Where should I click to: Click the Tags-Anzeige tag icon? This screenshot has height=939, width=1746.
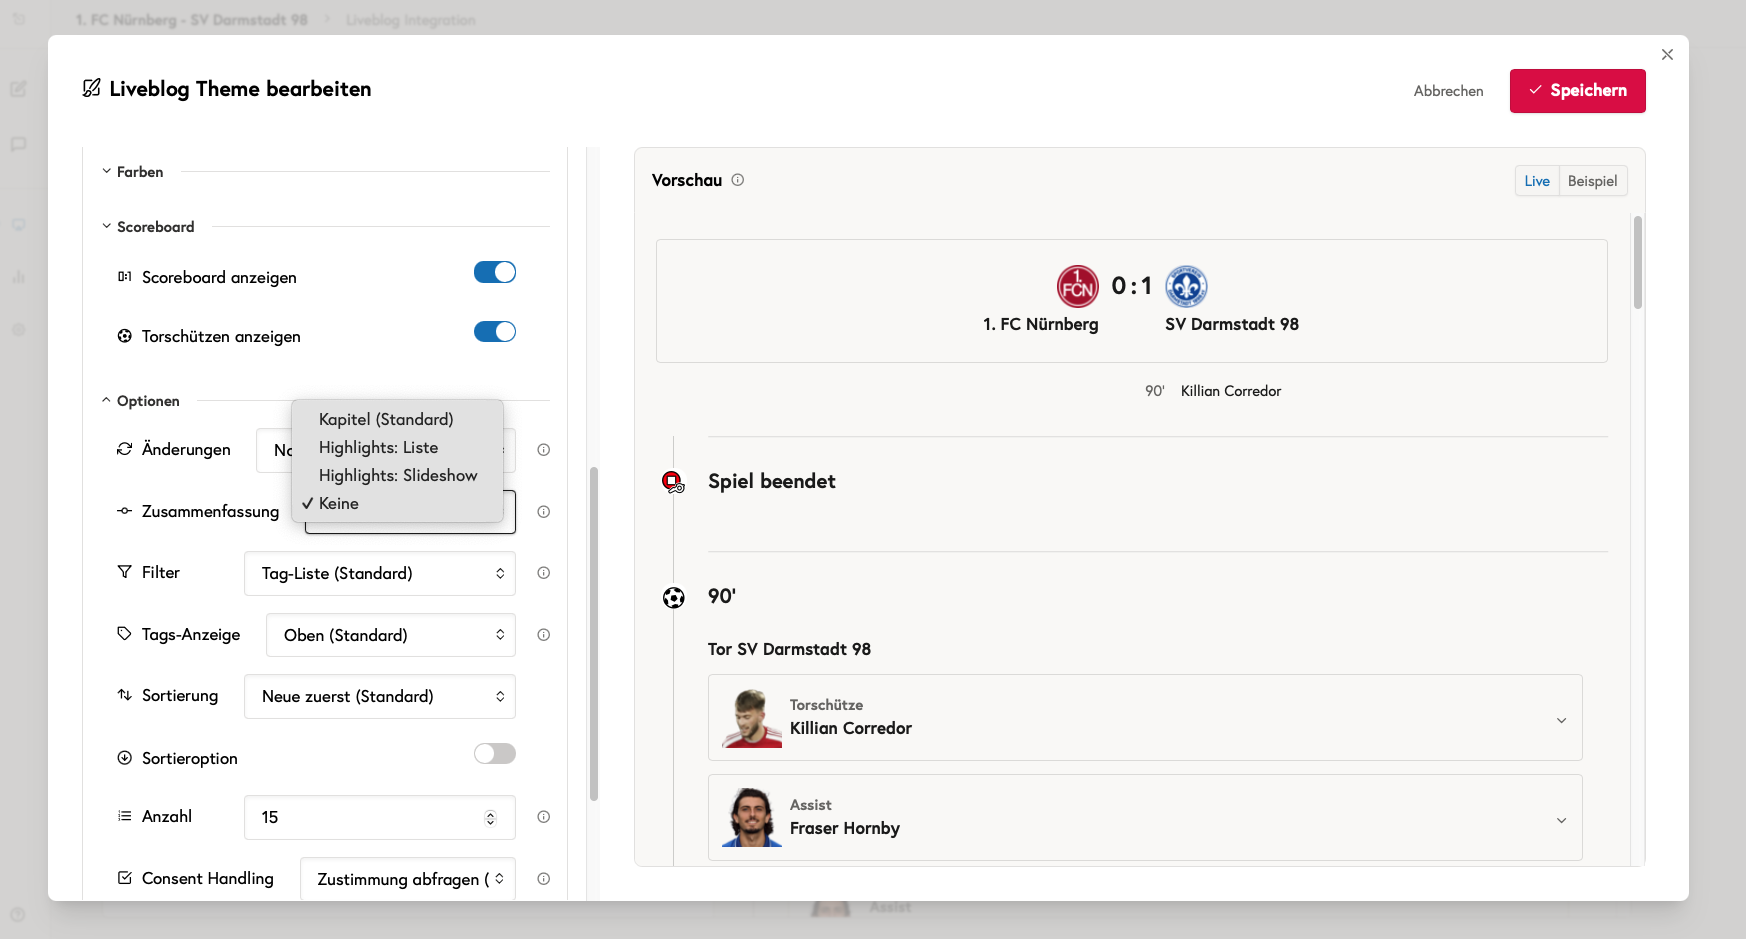[125, 634]
